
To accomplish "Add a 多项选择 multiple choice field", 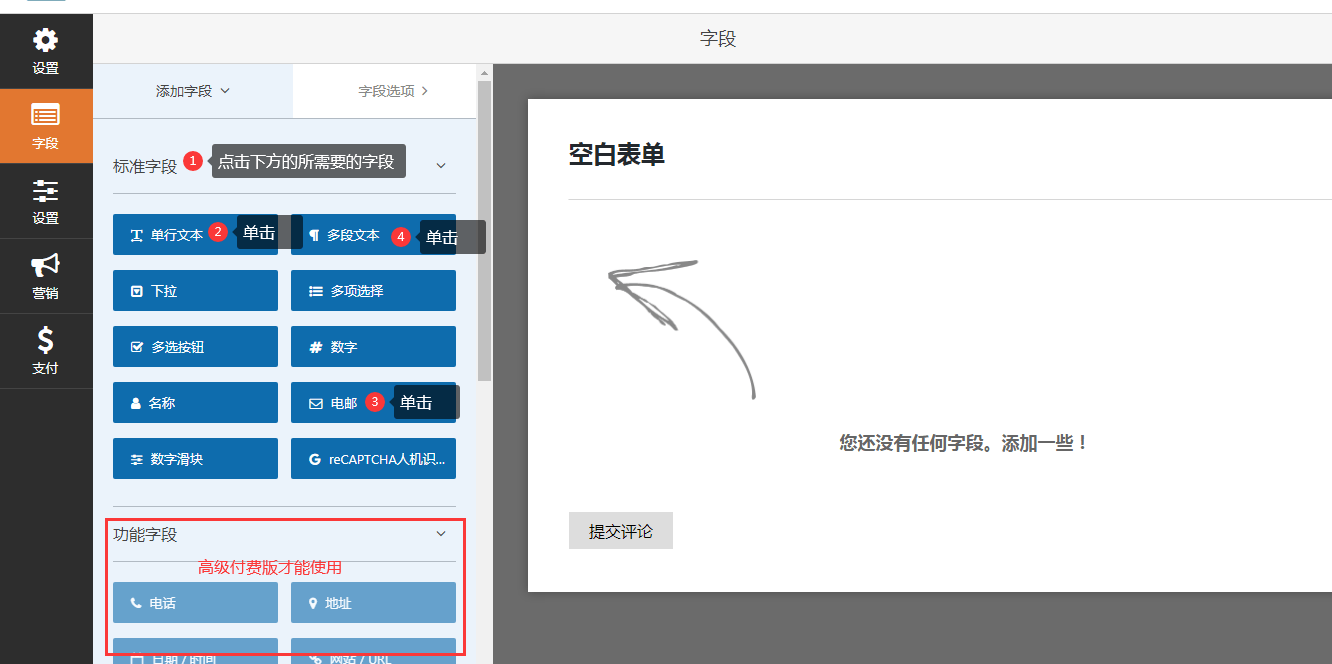I will (x=373, y=291).
